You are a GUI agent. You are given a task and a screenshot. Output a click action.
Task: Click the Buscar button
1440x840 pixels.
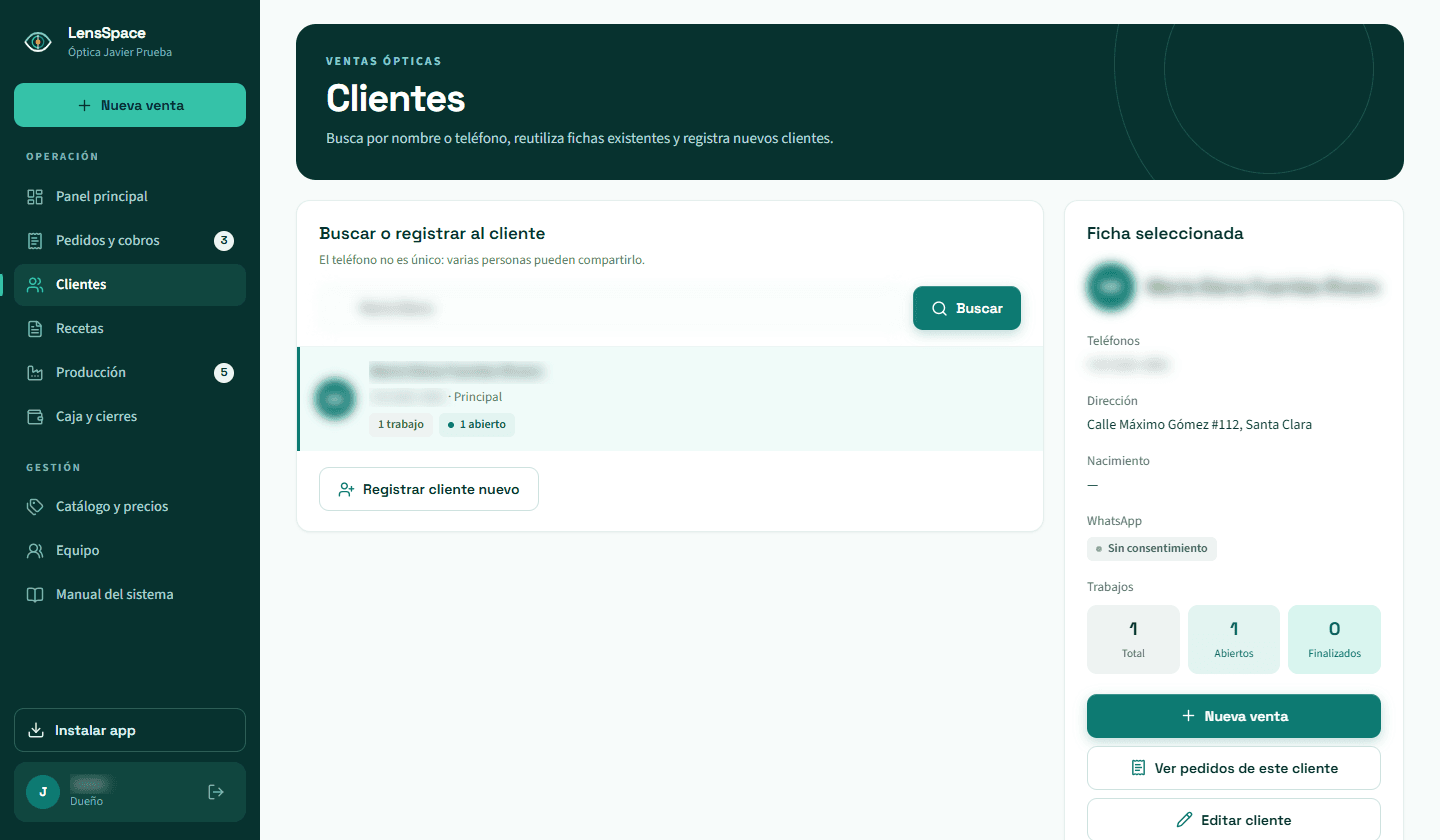(x=967, y=308)
